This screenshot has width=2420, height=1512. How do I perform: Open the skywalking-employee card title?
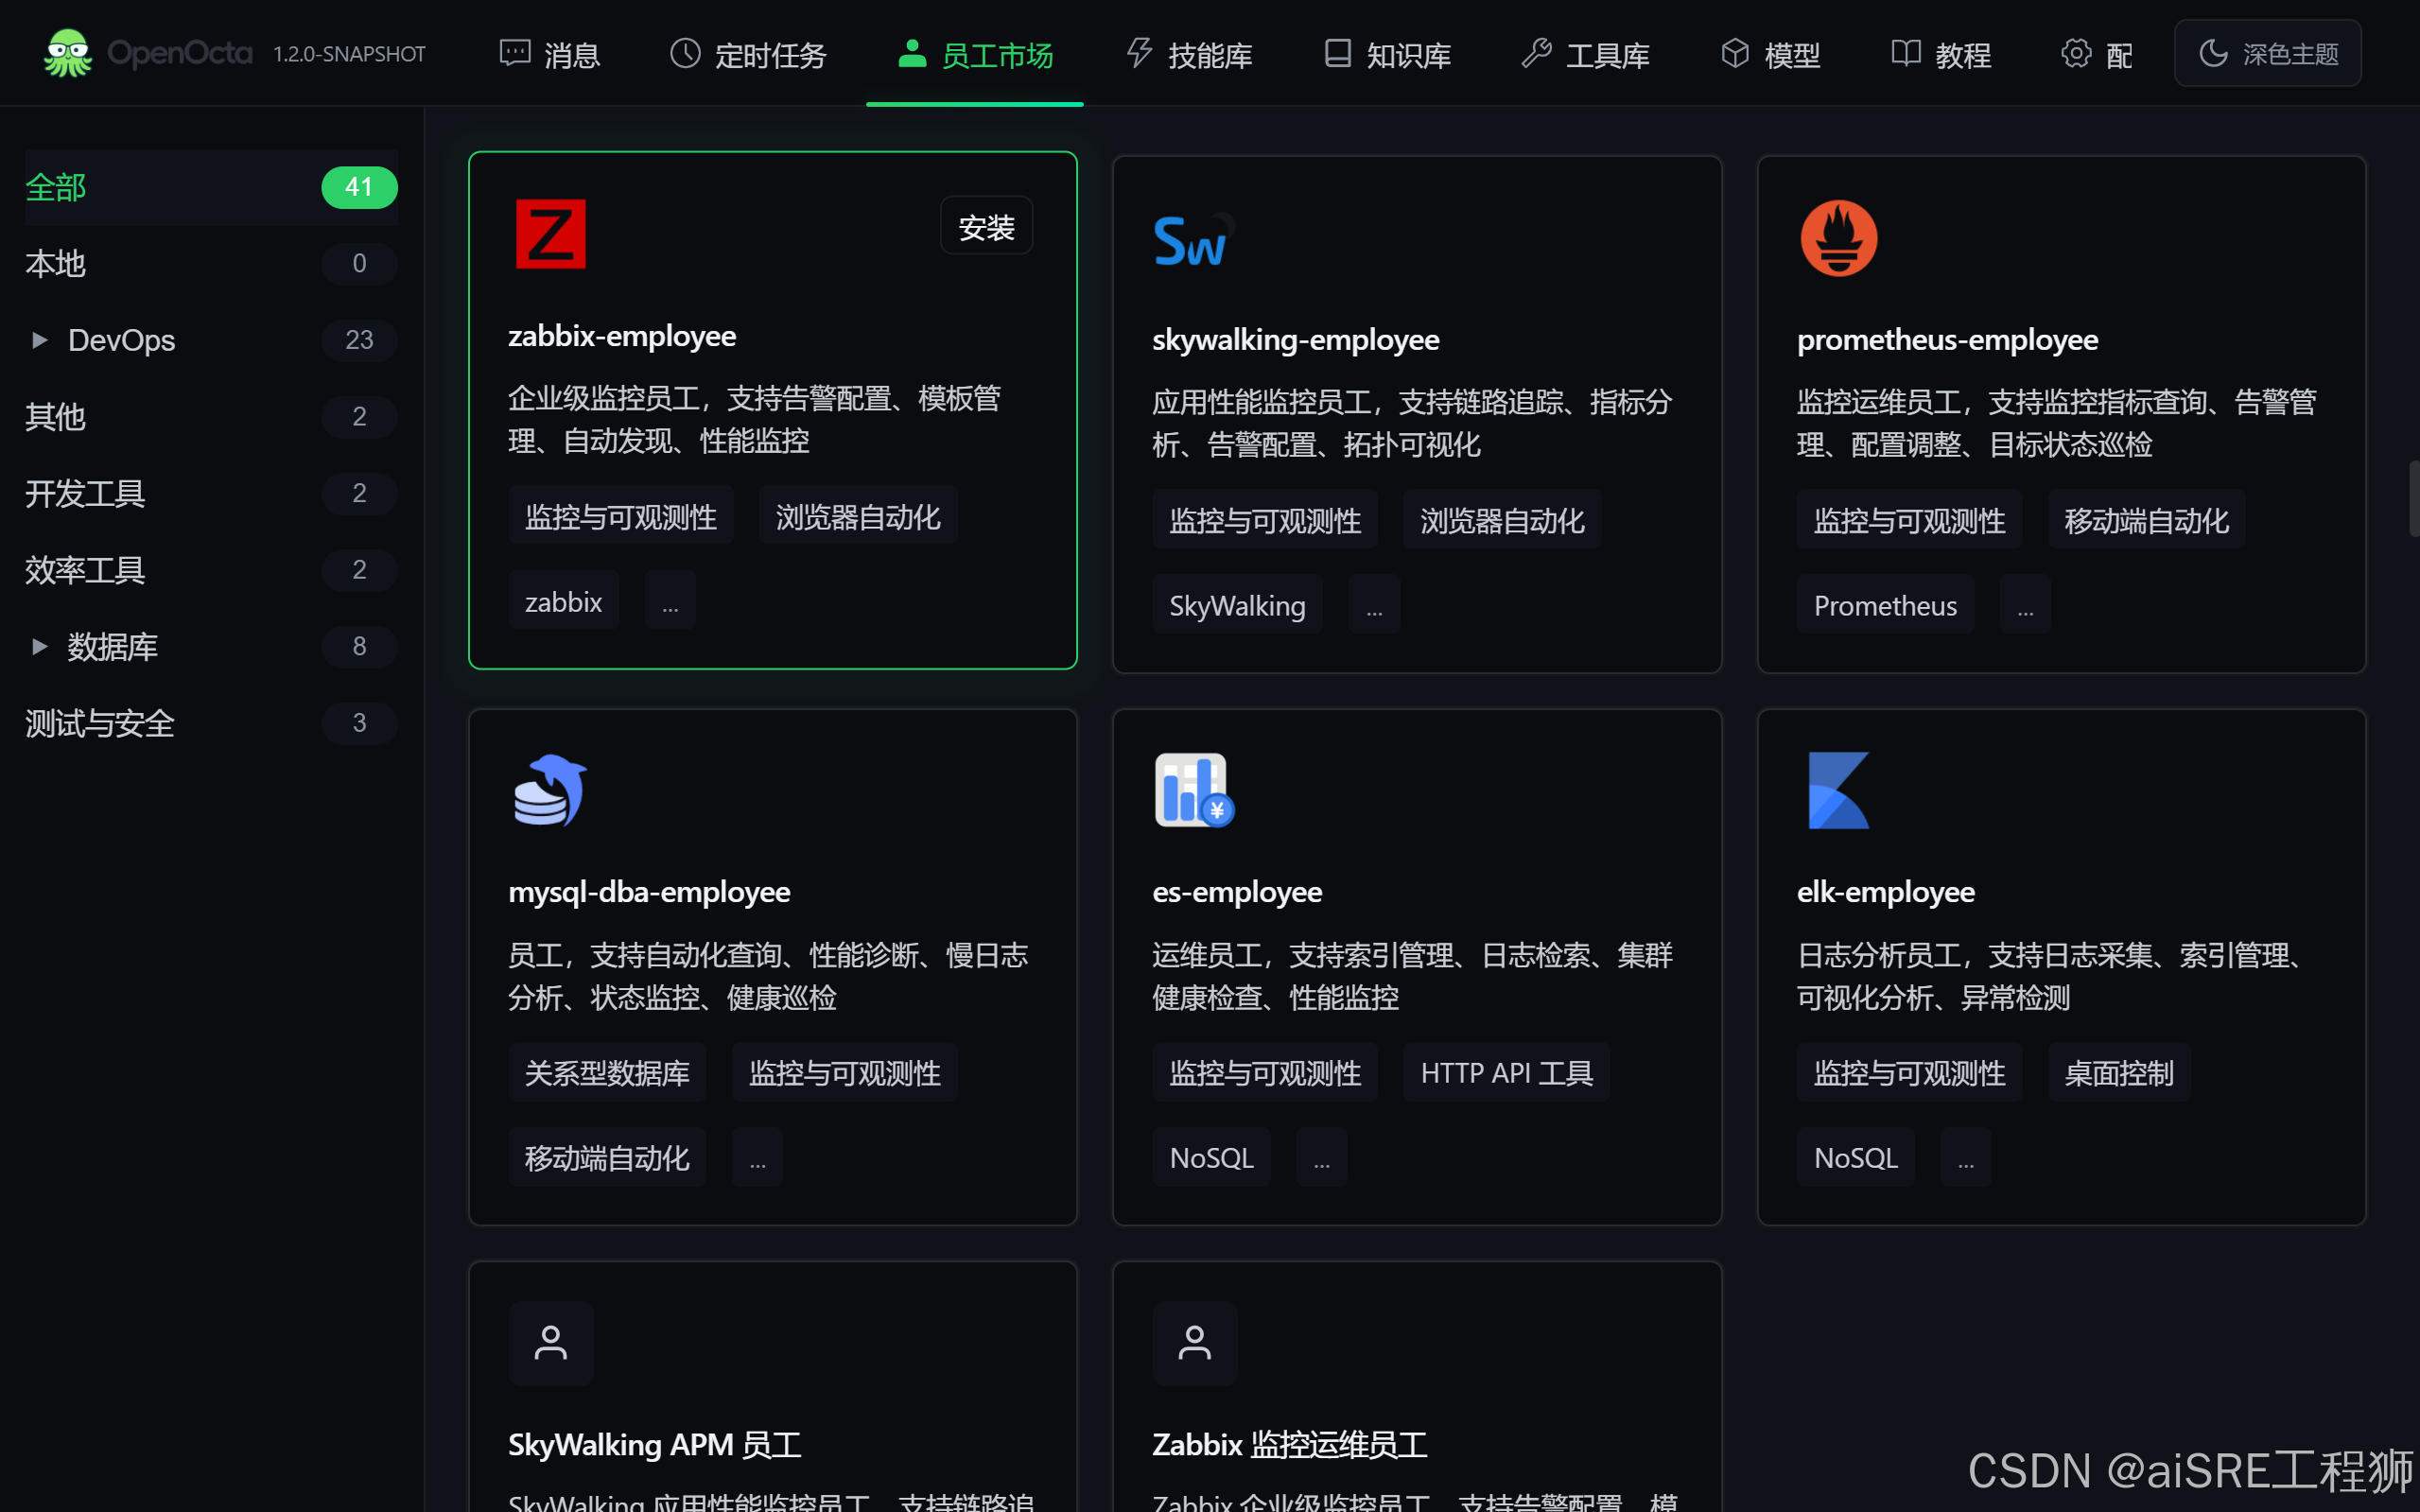(1295, 340)
